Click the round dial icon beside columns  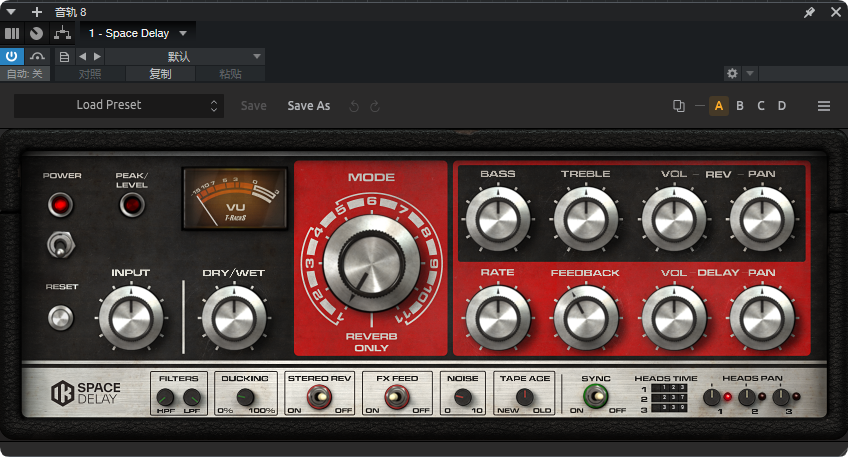tap(36, 34)
